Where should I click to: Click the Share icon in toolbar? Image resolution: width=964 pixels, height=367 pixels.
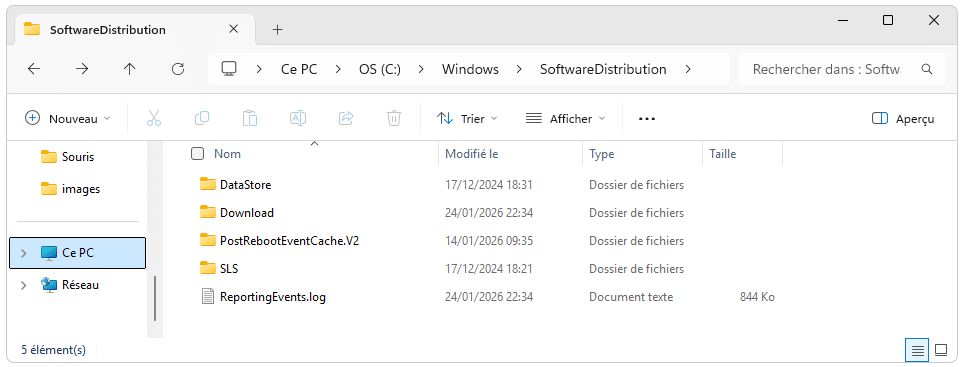346,119
